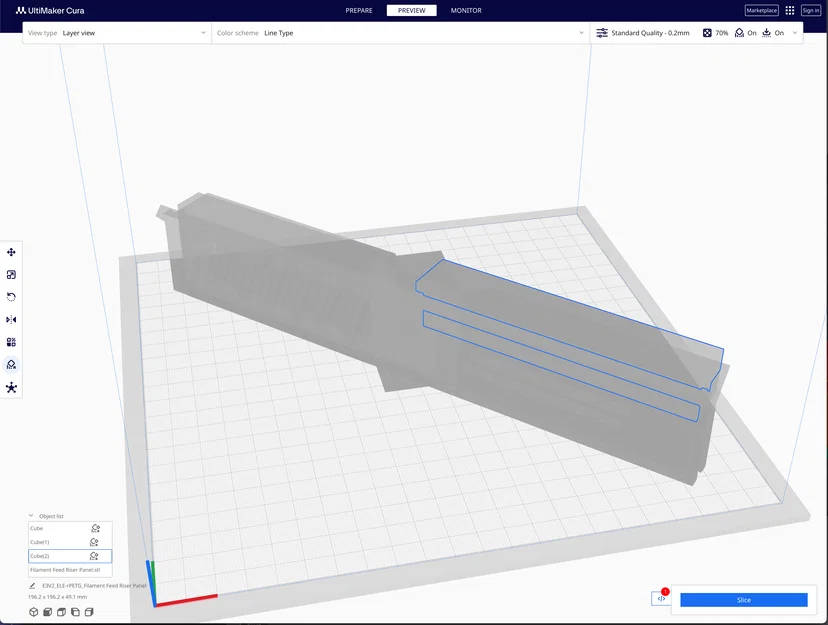Open the Ultimaker apps grid icon
Viewport: 828px width, 625px height.
pyautogui.click(x=790, y=11)
